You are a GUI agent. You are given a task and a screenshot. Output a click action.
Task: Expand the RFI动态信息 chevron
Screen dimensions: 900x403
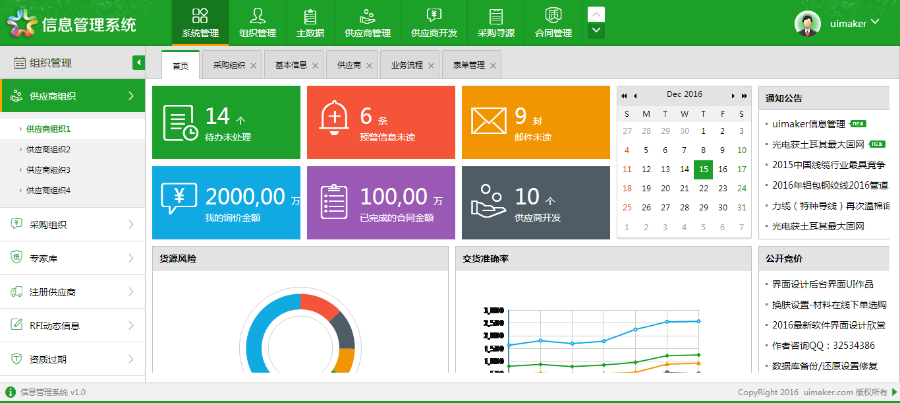pos(131,326)
